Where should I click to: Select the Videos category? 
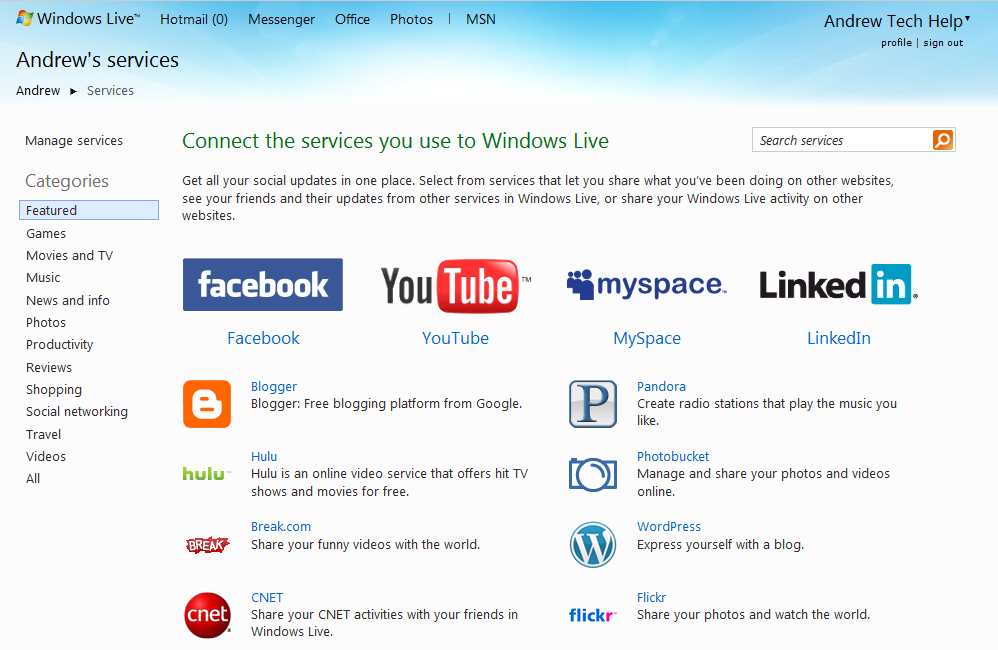pyautogui.click(x=46, y=456)
